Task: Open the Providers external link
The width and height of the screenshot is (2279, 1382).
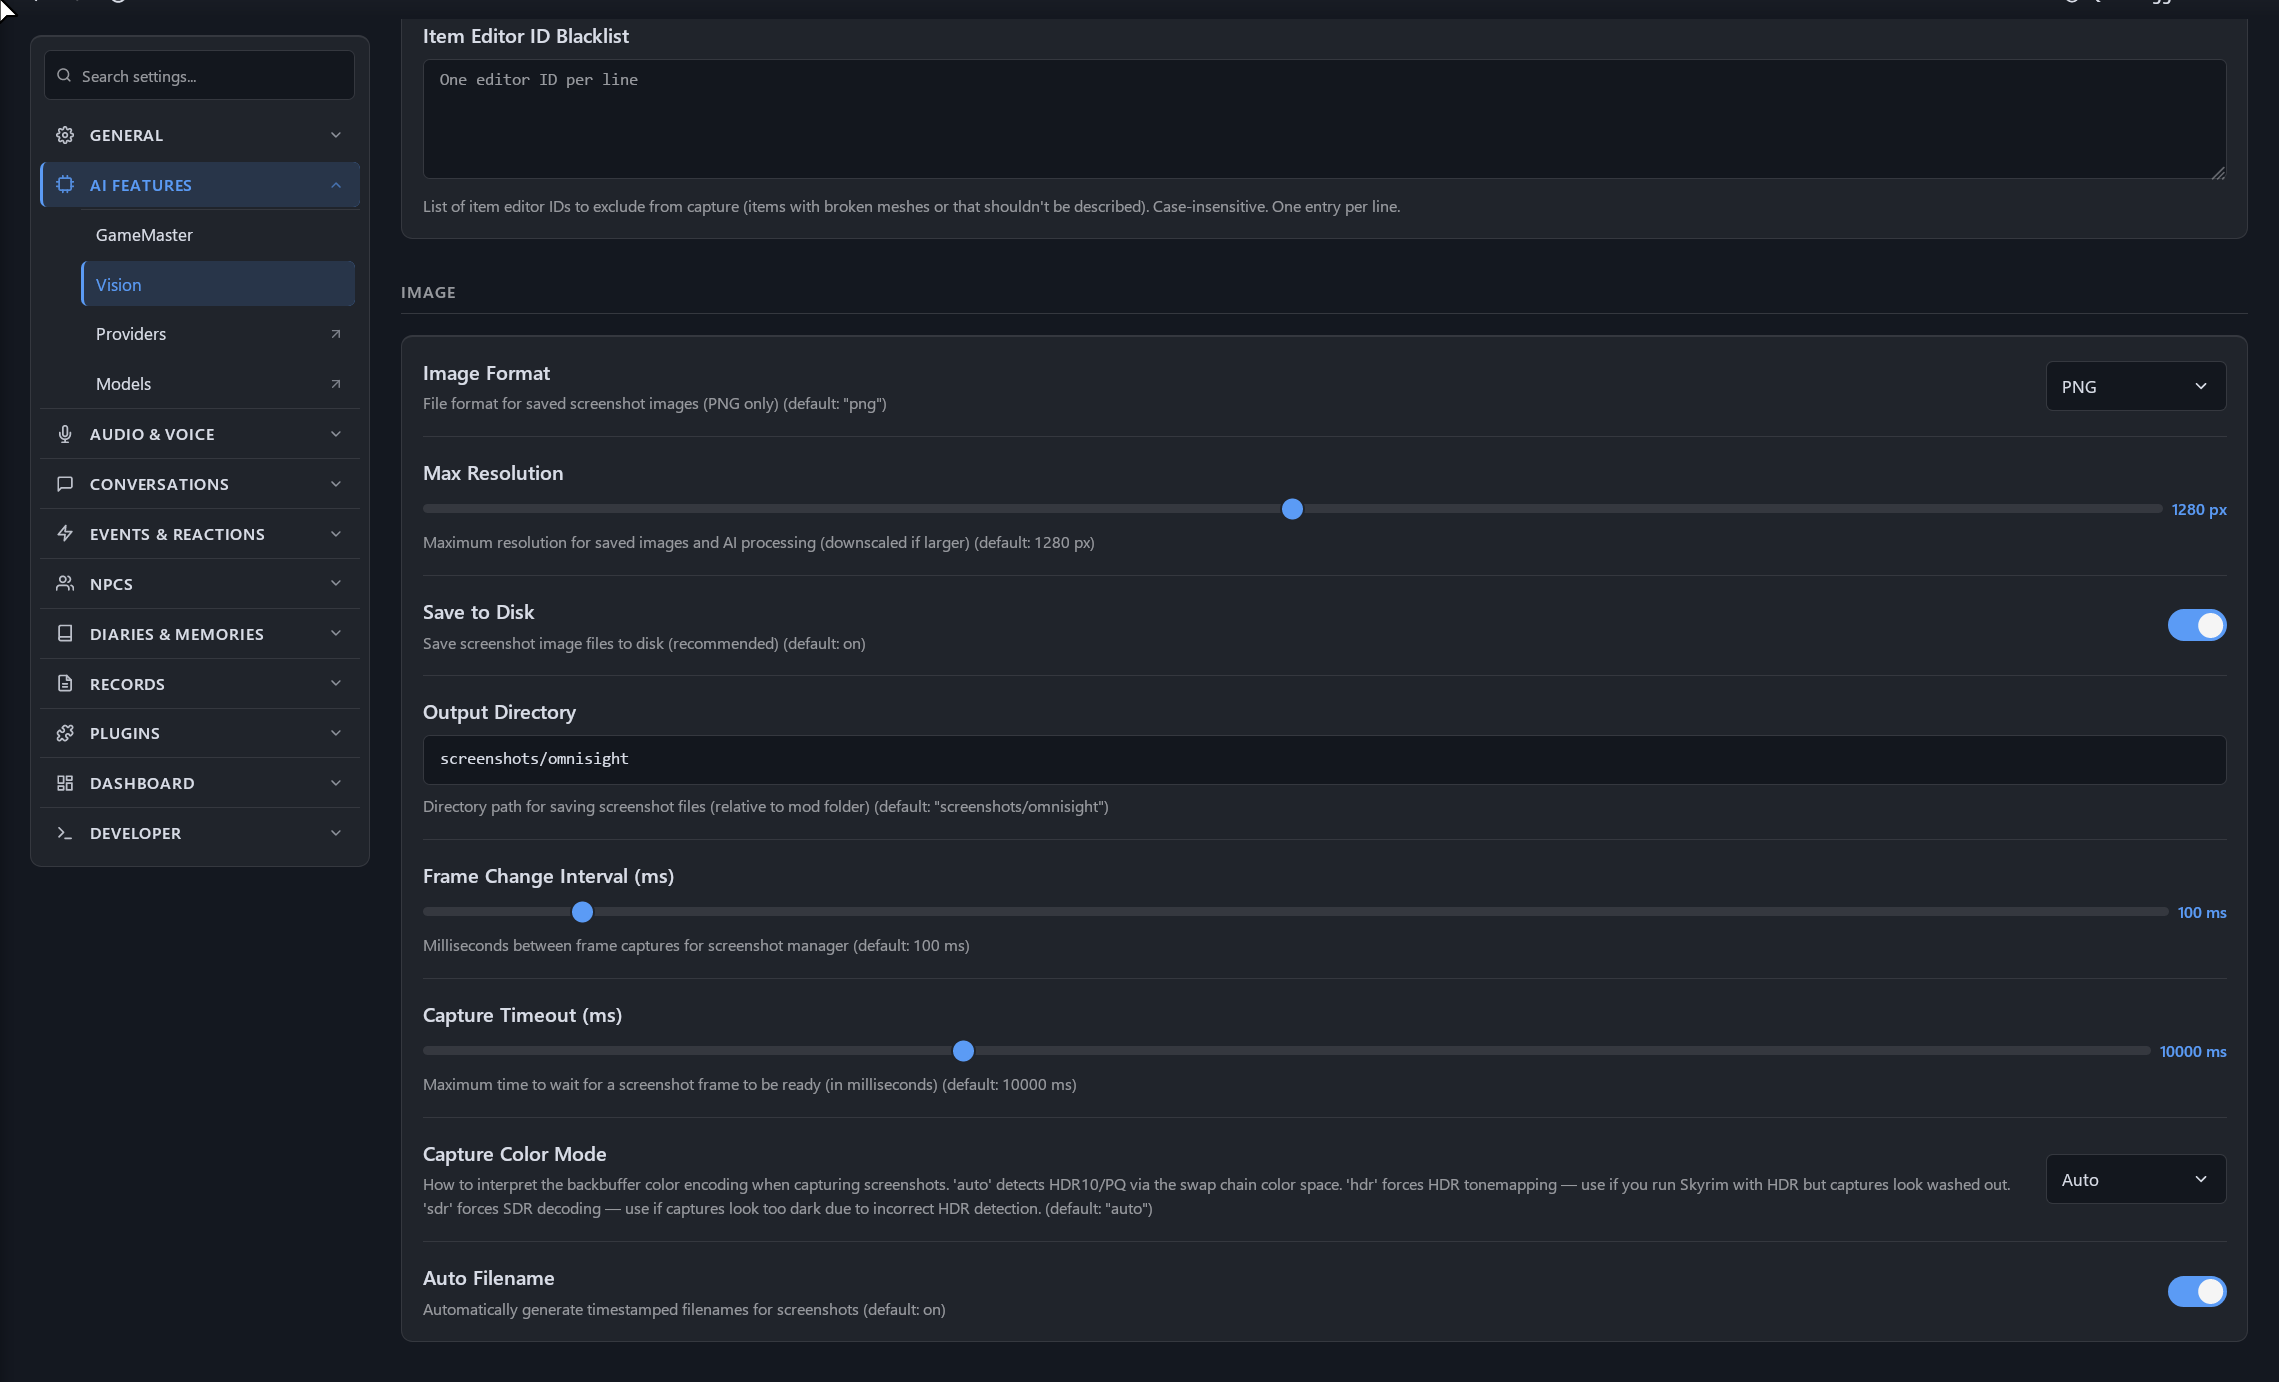Action: 218,334
